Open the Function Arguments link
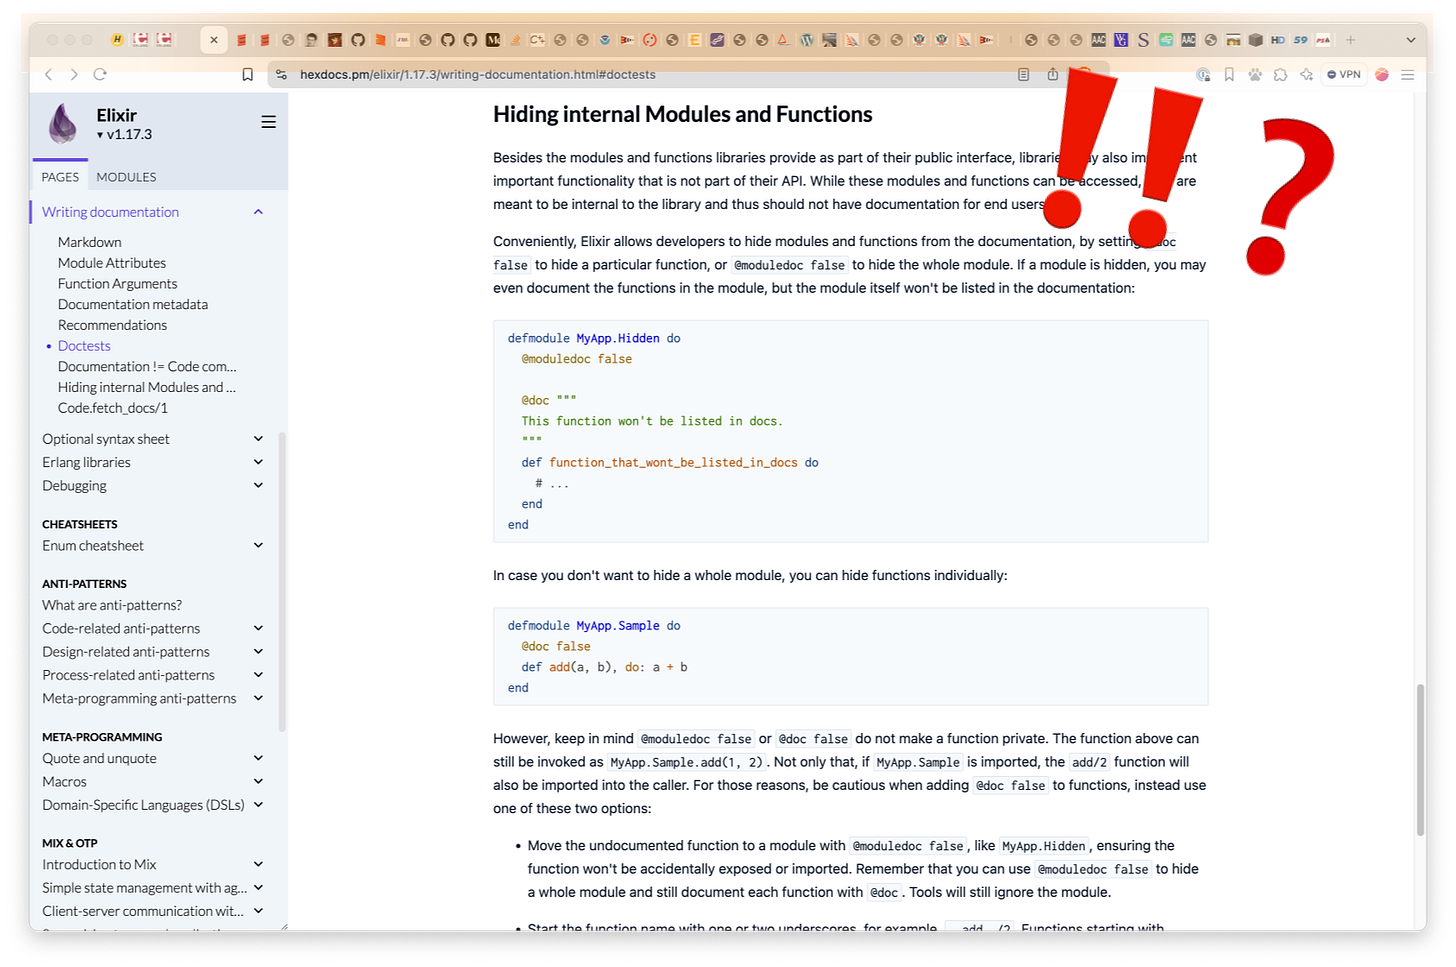Image resolution: width=1456 pixels, height=967 pixels. [117, 284]
